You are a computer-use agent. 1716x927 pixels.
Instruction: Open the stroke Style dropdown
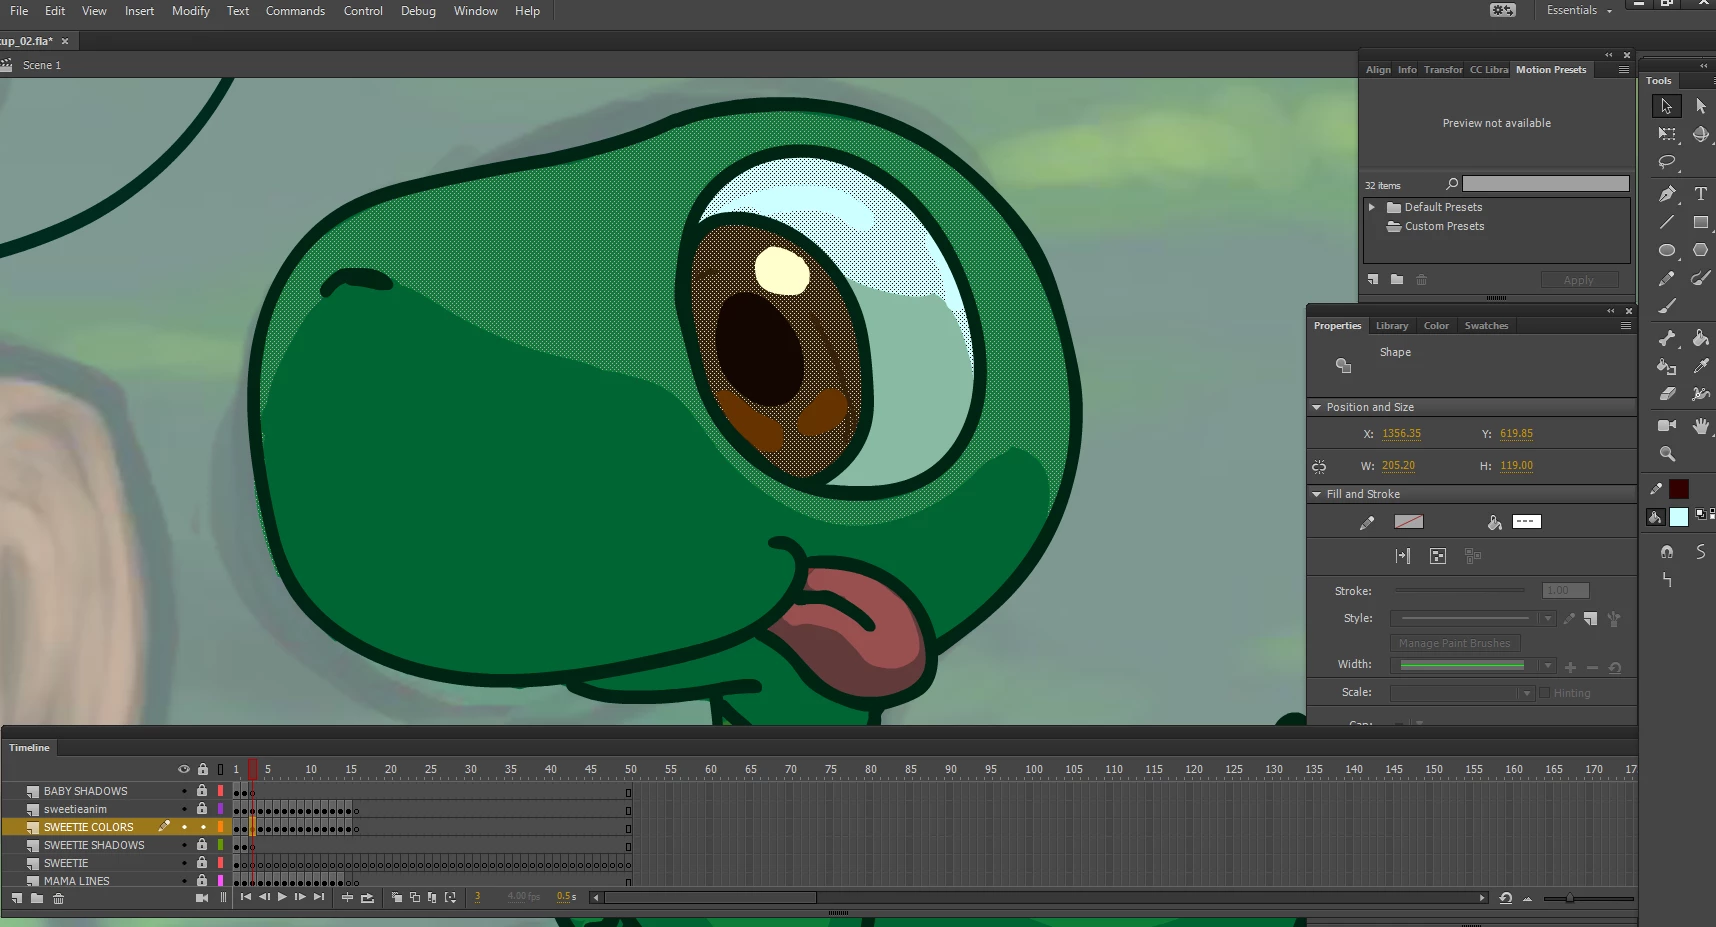[1548, 618]
